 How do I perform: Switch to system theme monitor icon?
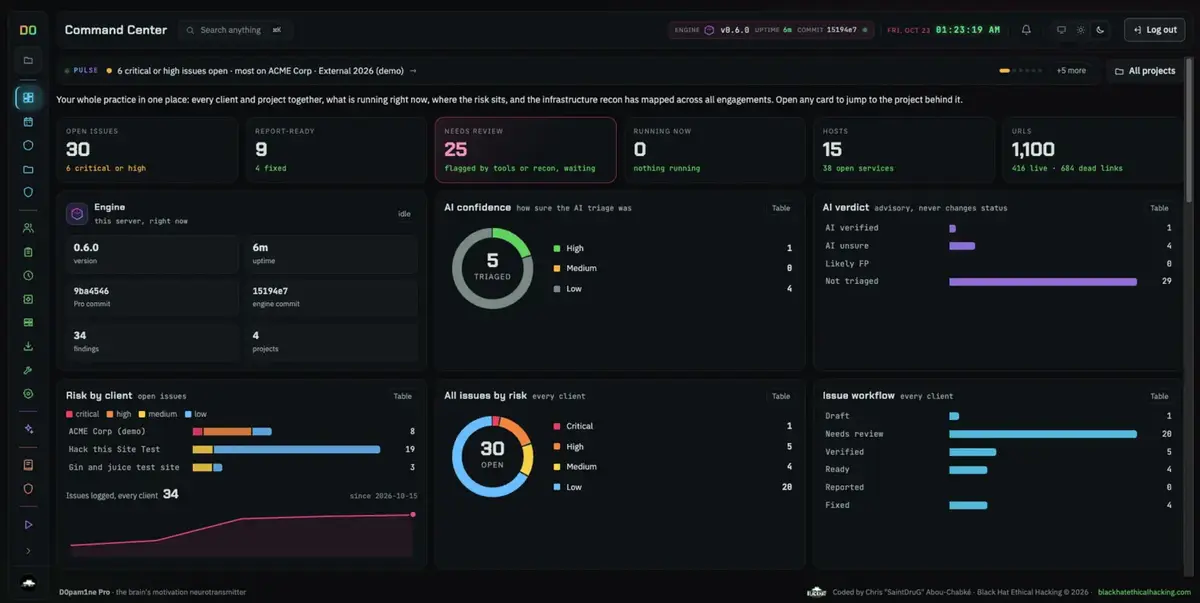[x=1061, y=30]
